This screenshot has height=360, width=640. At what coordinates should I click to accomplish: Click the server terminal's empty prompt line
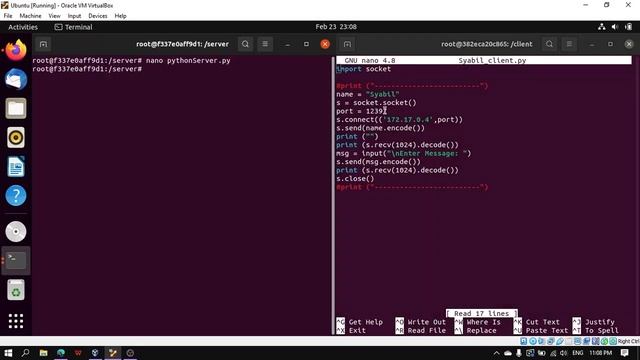87,69
